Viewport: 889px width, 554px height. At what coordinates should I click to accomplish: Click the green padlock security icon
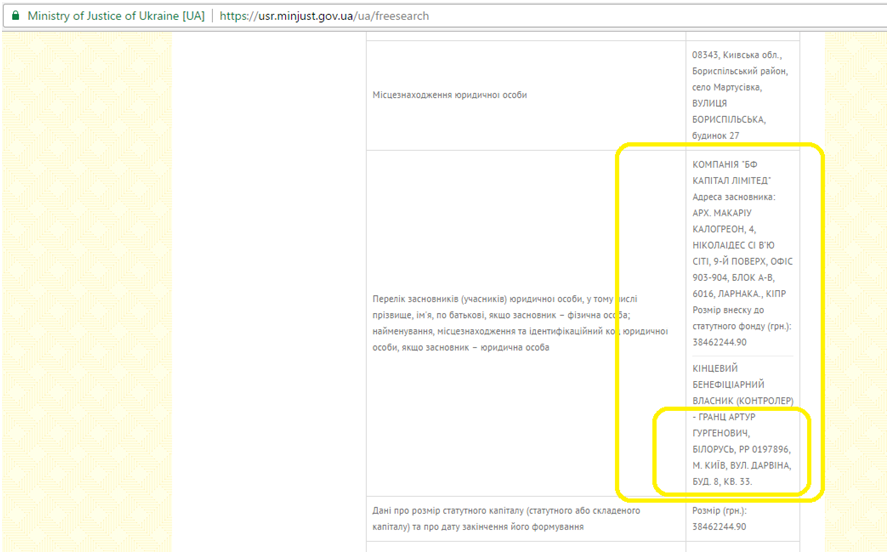[x=15, y=17]
